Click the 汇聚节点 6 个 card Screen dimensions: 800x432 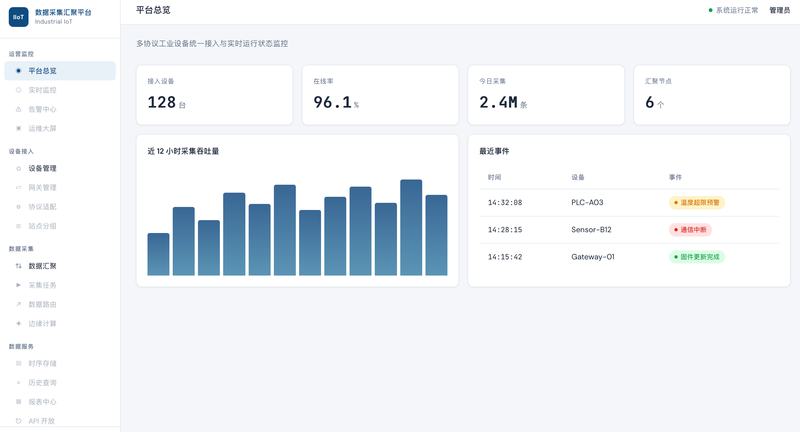point(712,95)
